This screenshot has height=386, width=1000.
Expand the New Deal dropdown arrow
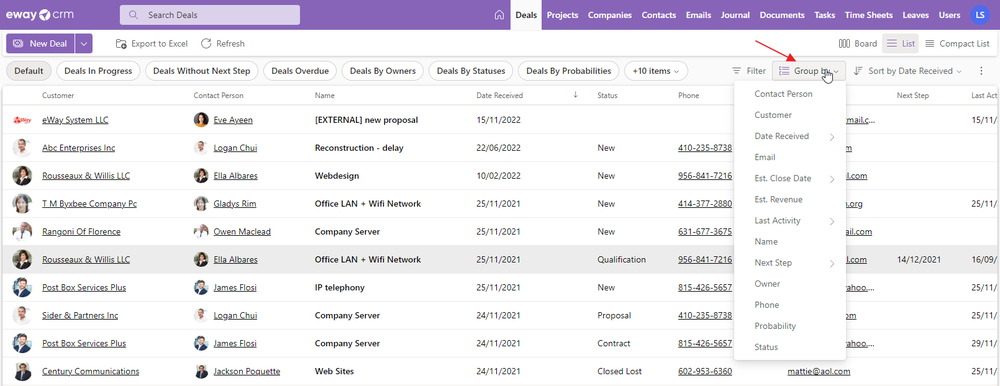pyautogui.click(x=84, y=43)
